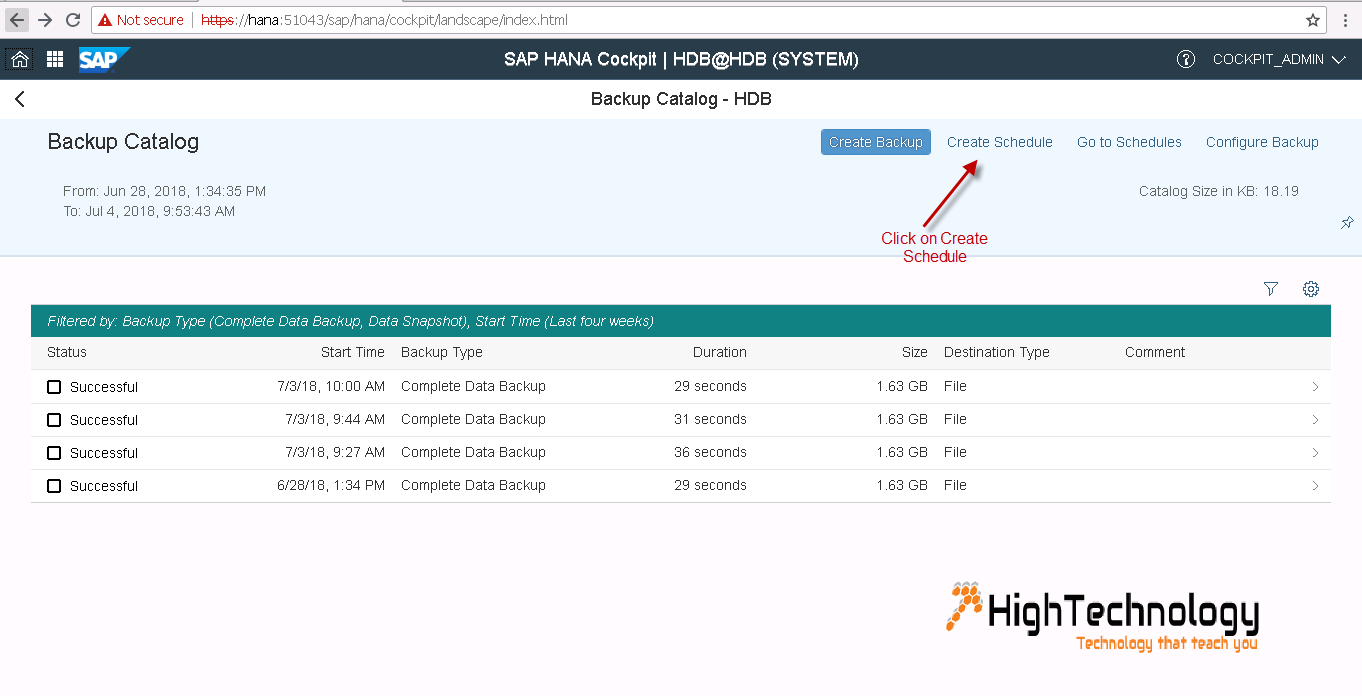Click the Status column header
Image resolution: width=1362 pixels, height=696 pixels.
click(67, 352)
